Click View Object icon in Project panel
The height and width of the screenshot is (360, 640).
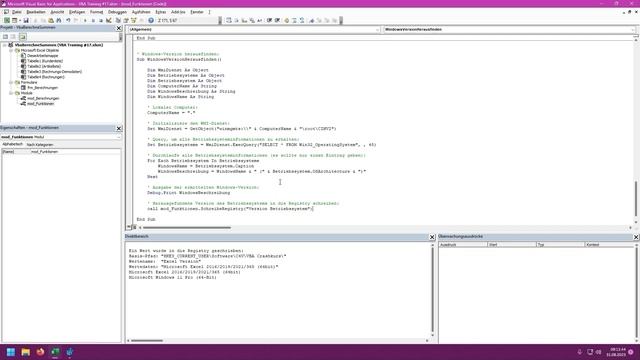(13, 37)
